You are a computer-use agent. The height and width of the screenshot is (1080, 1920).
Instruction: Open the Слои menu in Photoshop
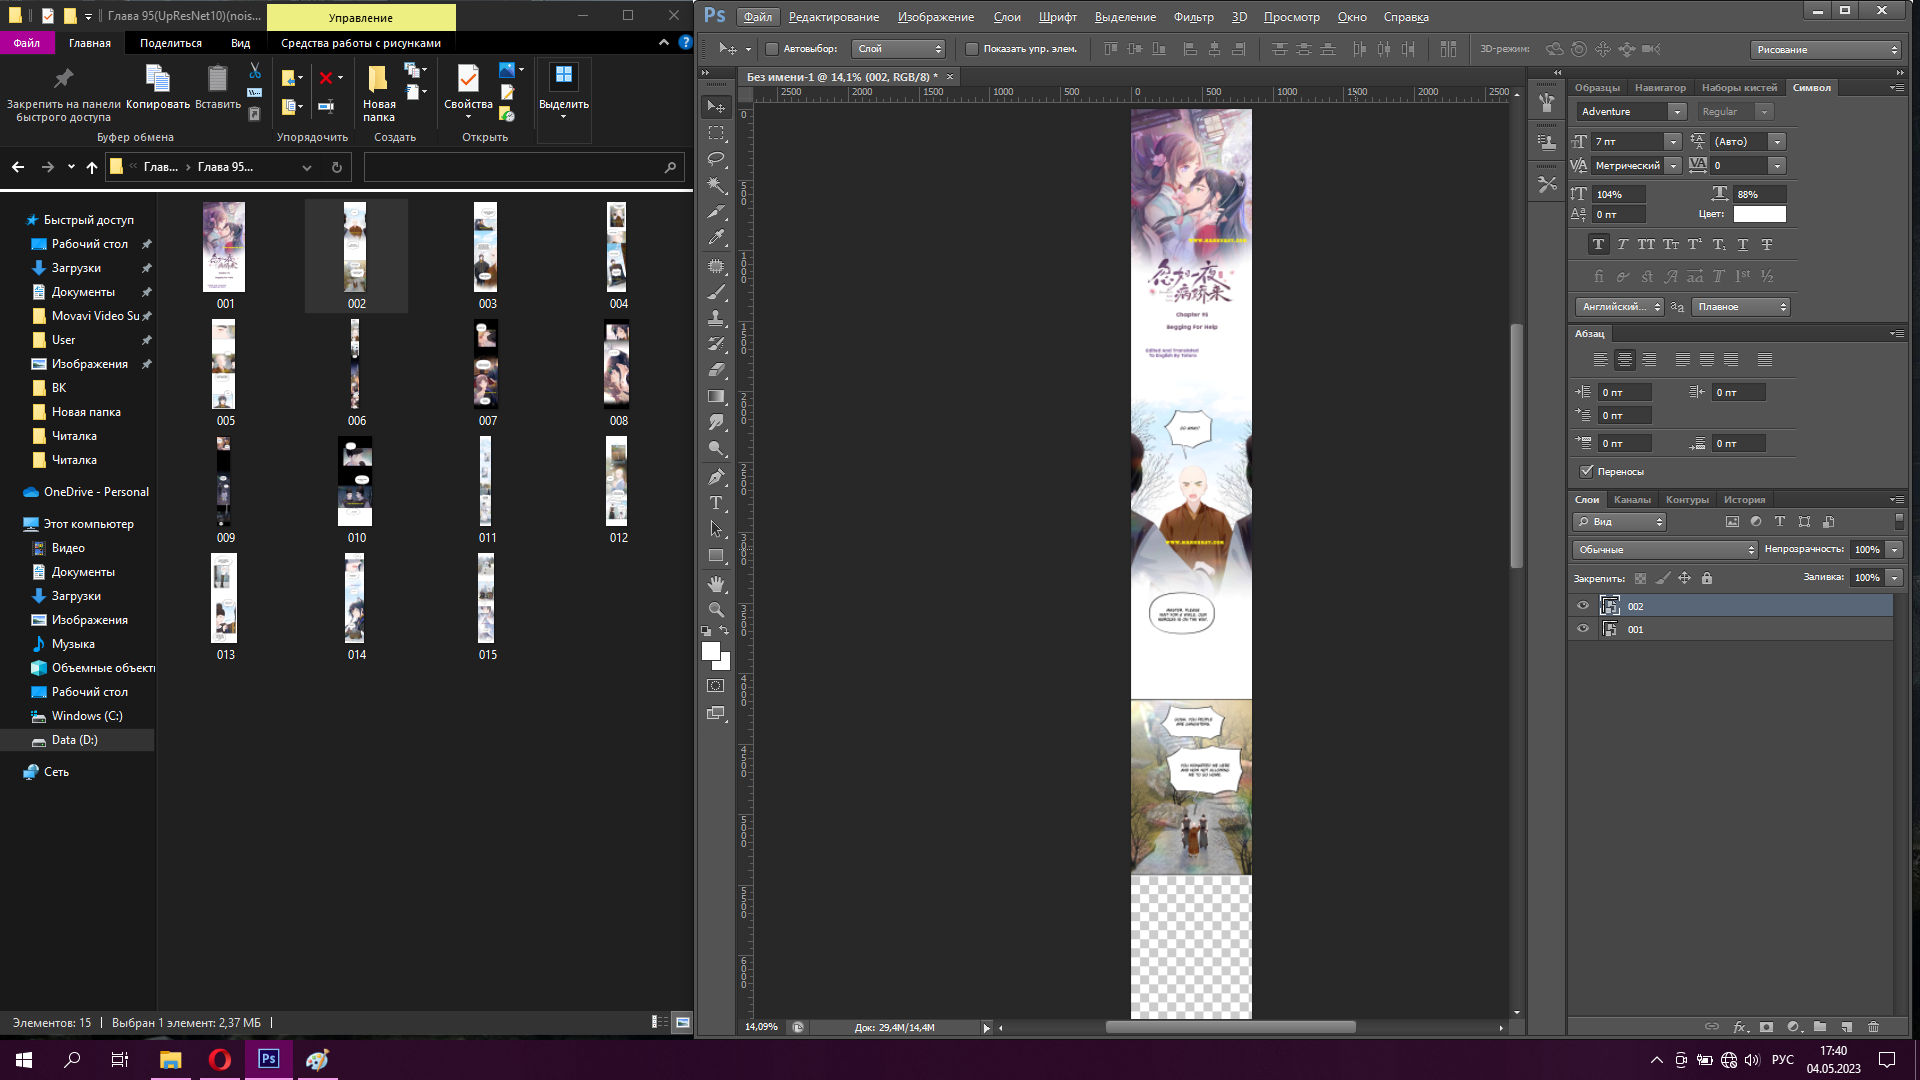(1006, 17)
